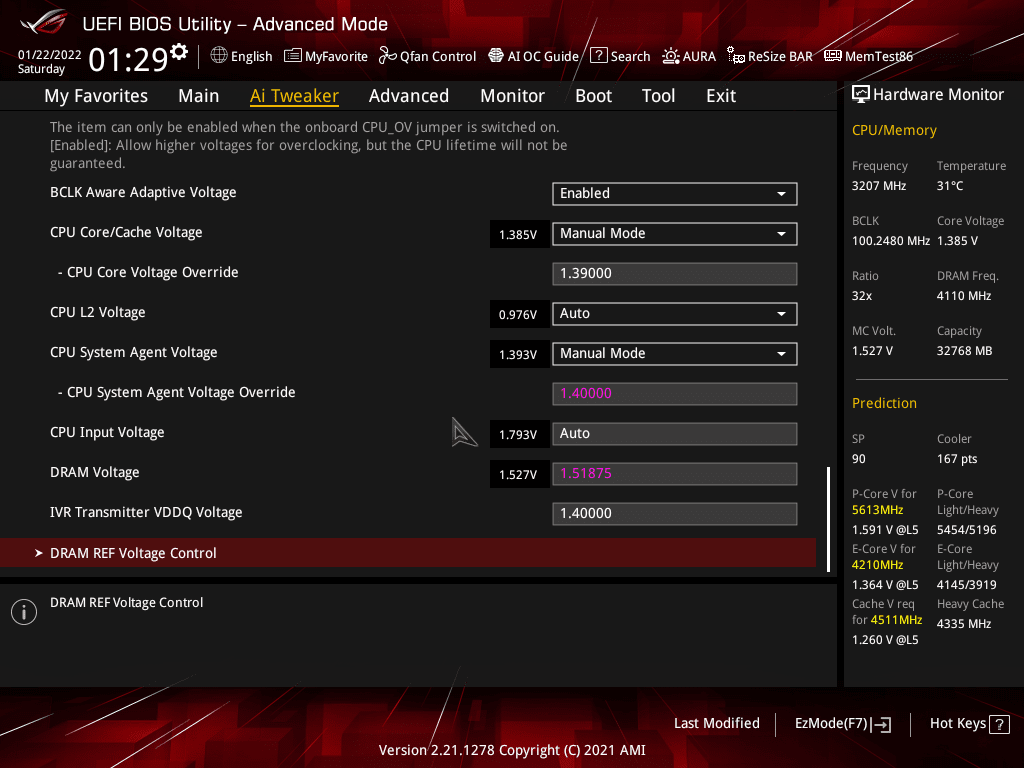Click the 31°C temperature value
This screenshot has width=1024, height=768.
click(950, 186)
